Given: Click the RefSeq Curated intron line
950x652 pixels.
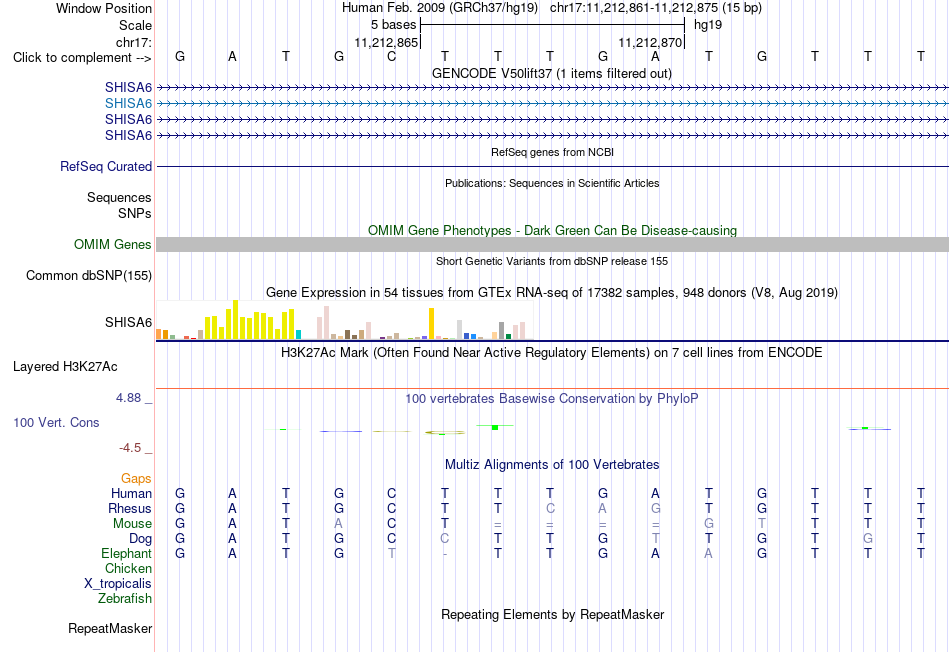Looking at the screenshot, I should point(552,167).
